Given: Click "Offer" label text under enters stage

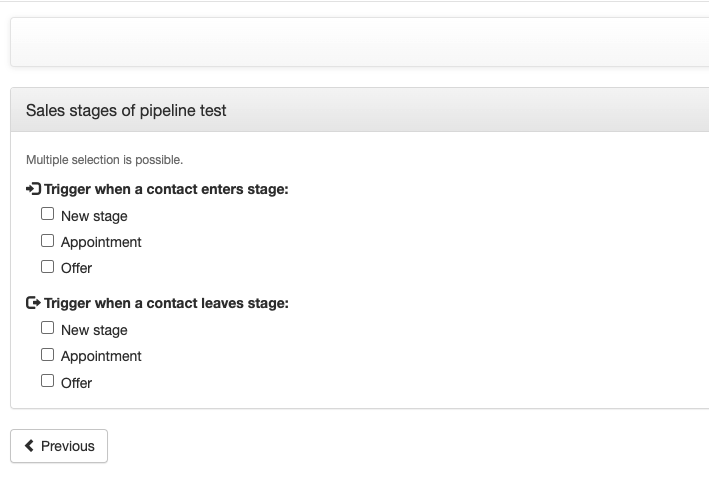Looking at the screenshot, I should 76,268.
